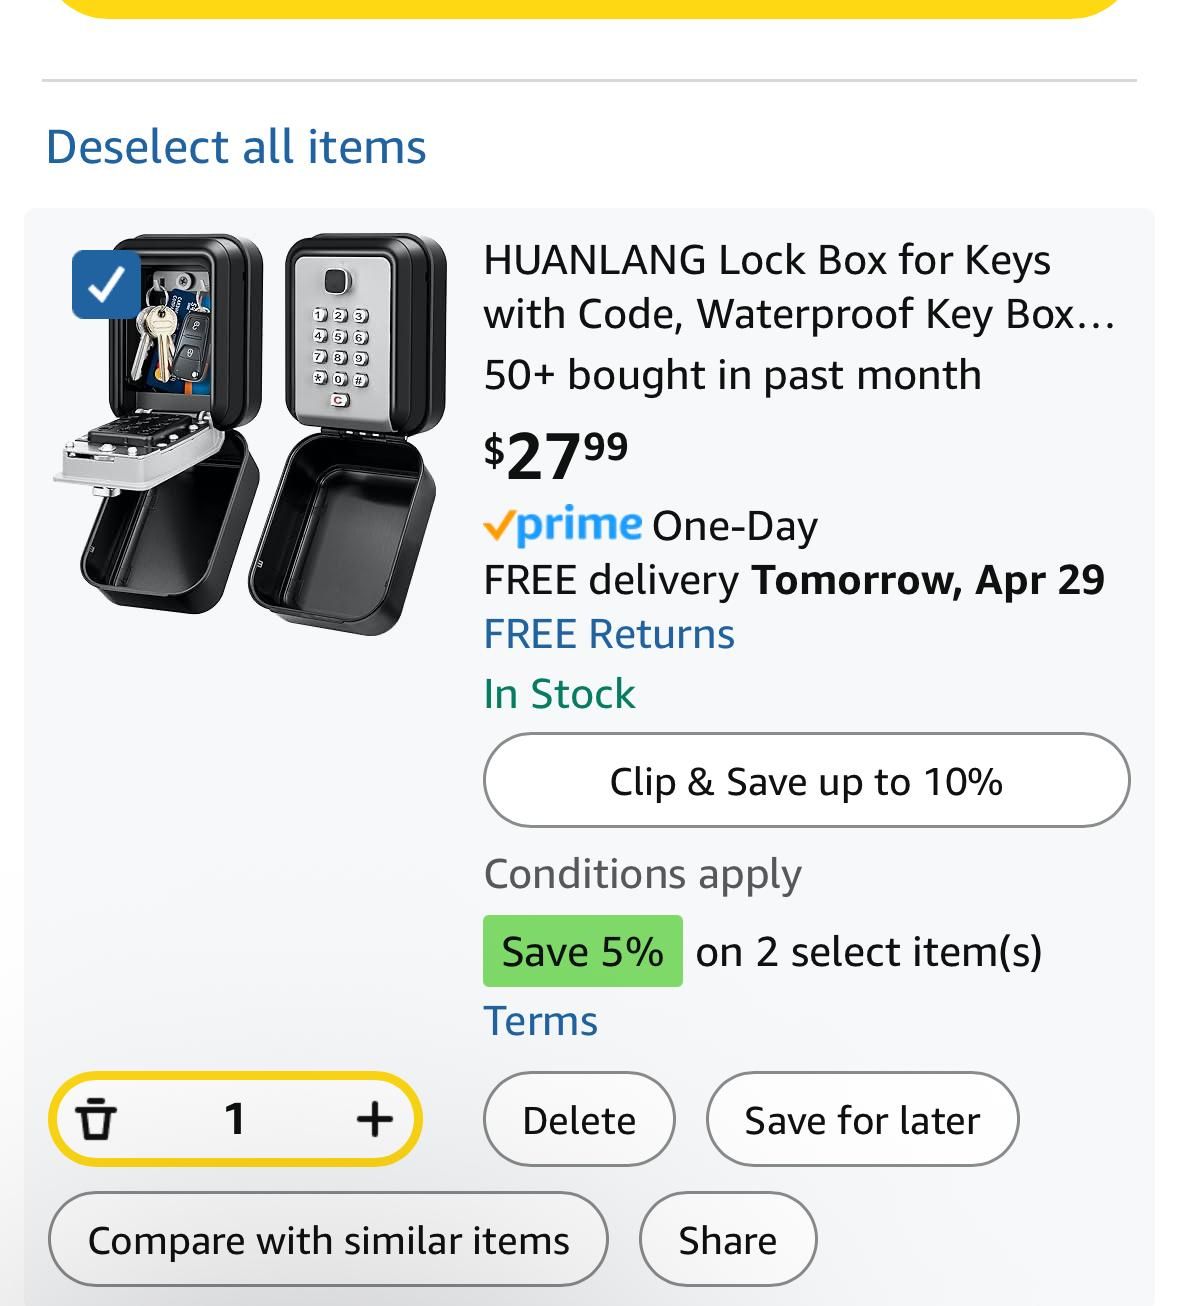Image resolution: width=1179 pixels, height=1306 pixels.
Task: Click the Prime checkmark logo
Action: click(562, 524)
